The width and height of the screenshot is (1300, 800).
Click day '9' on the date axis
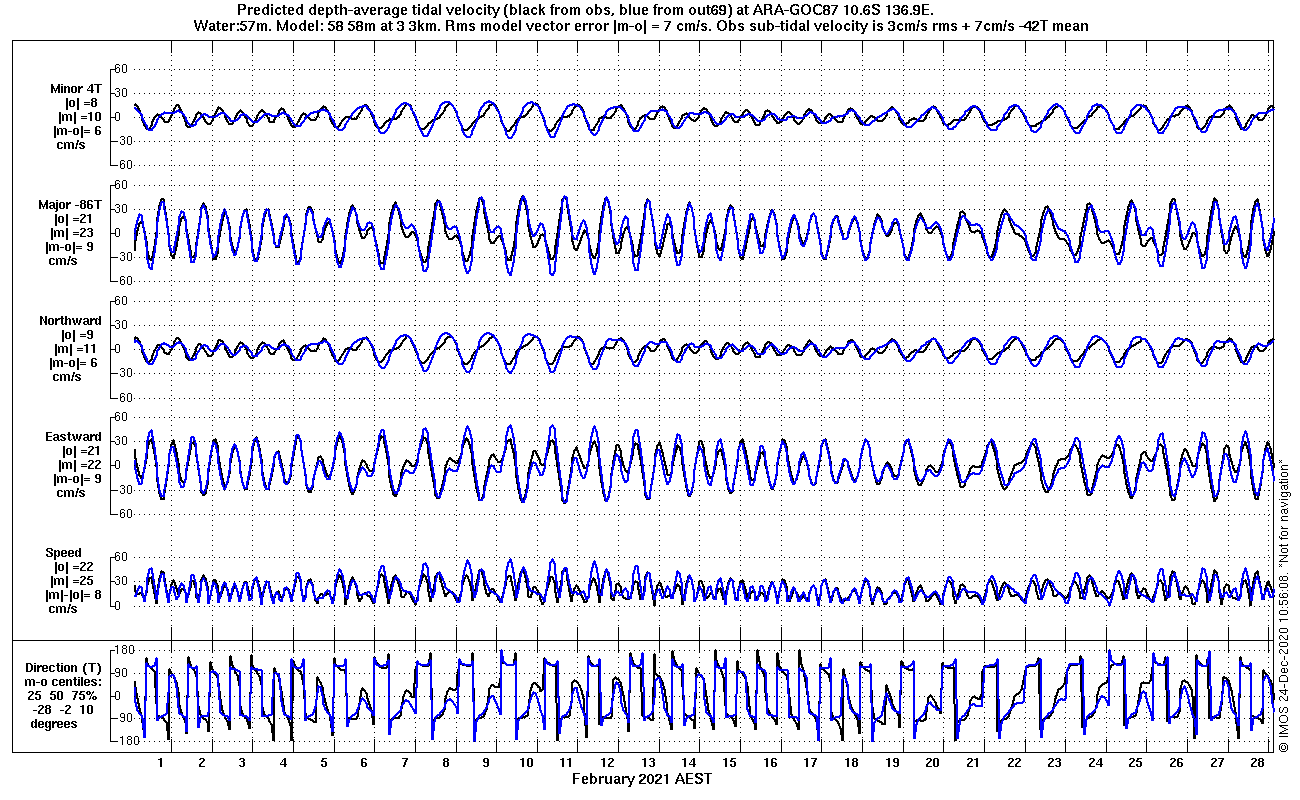point(486,763)
